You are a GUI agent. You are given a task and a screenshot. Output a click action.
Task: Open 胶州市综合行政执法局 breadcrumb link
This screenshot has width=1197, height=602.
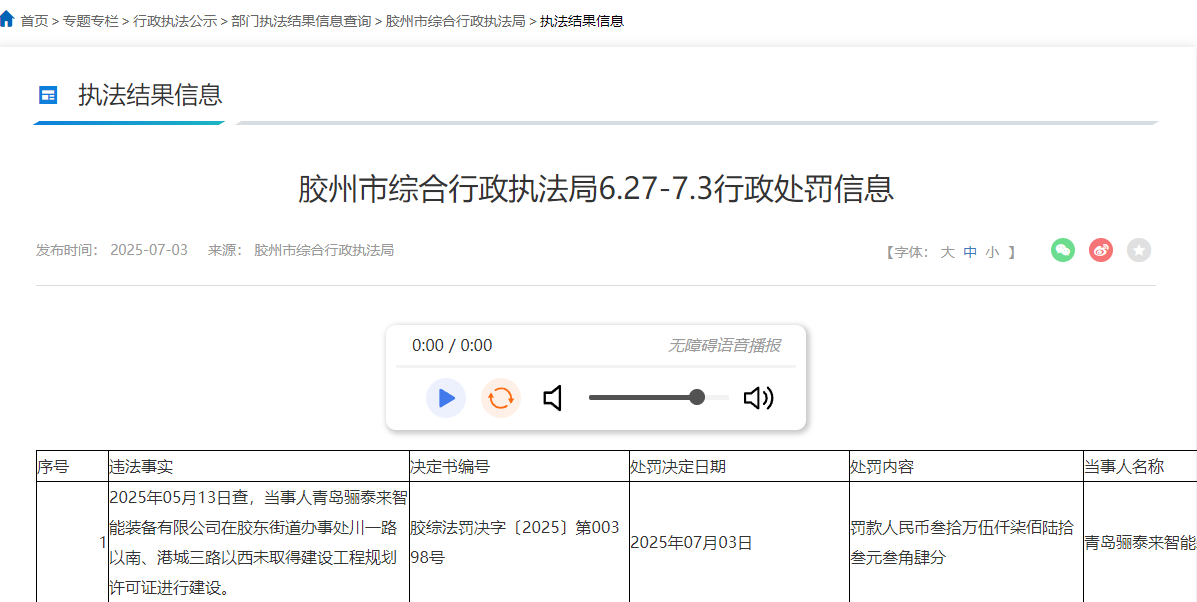pyautogui.click(x=455, y=20)
